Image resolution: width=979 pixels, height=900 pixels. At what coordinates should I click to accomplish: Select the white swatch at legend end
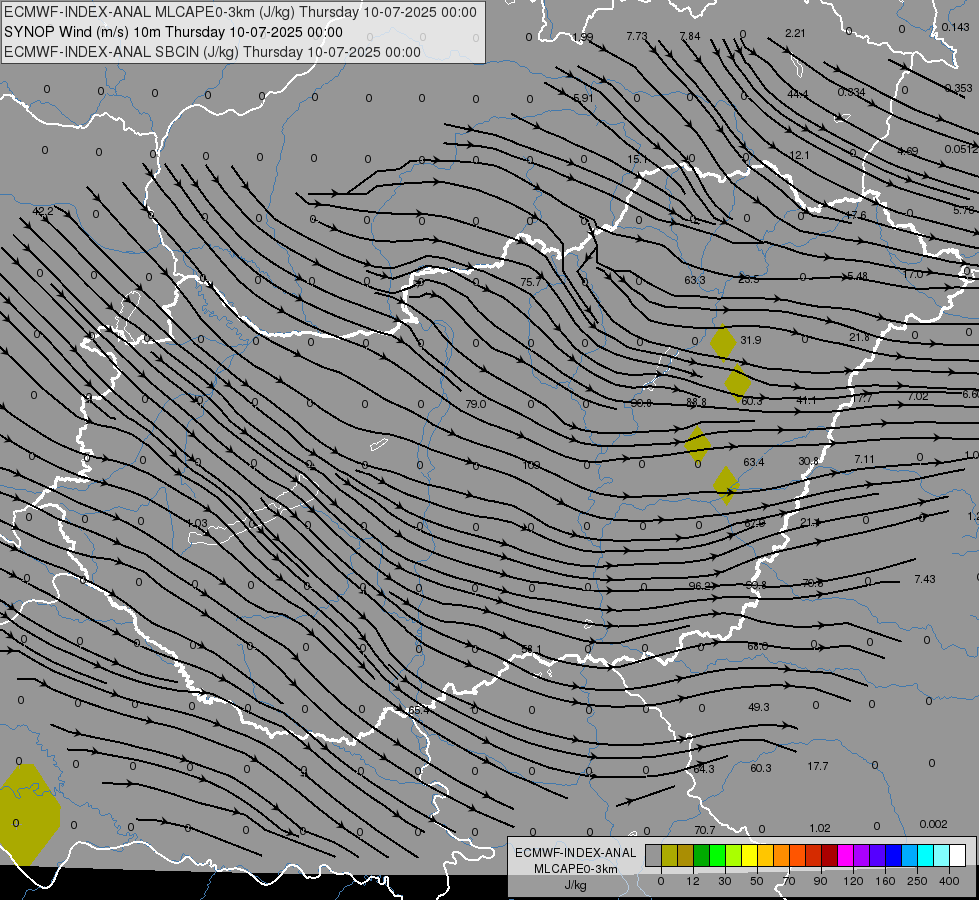(957, 855)
